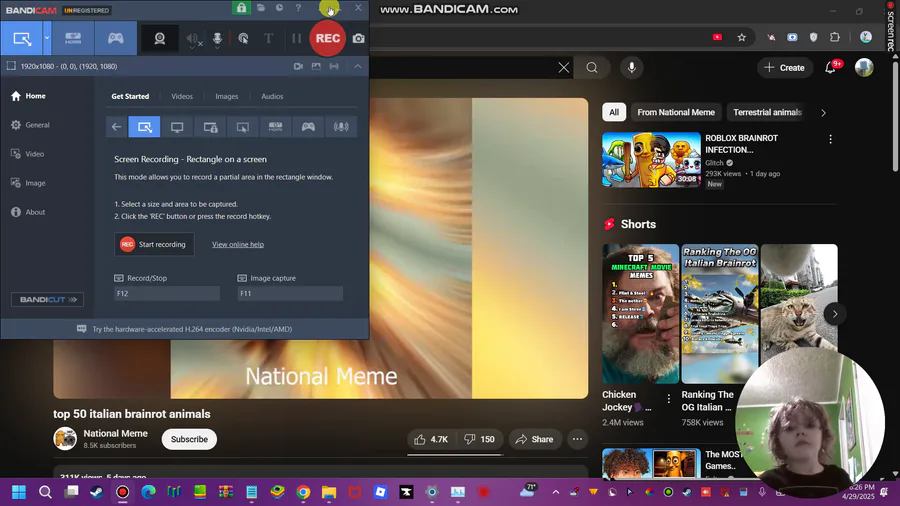The image size is (900, 506).
Task: Collapse the Bandicam panel with the chevron
Action: point(358,67)
